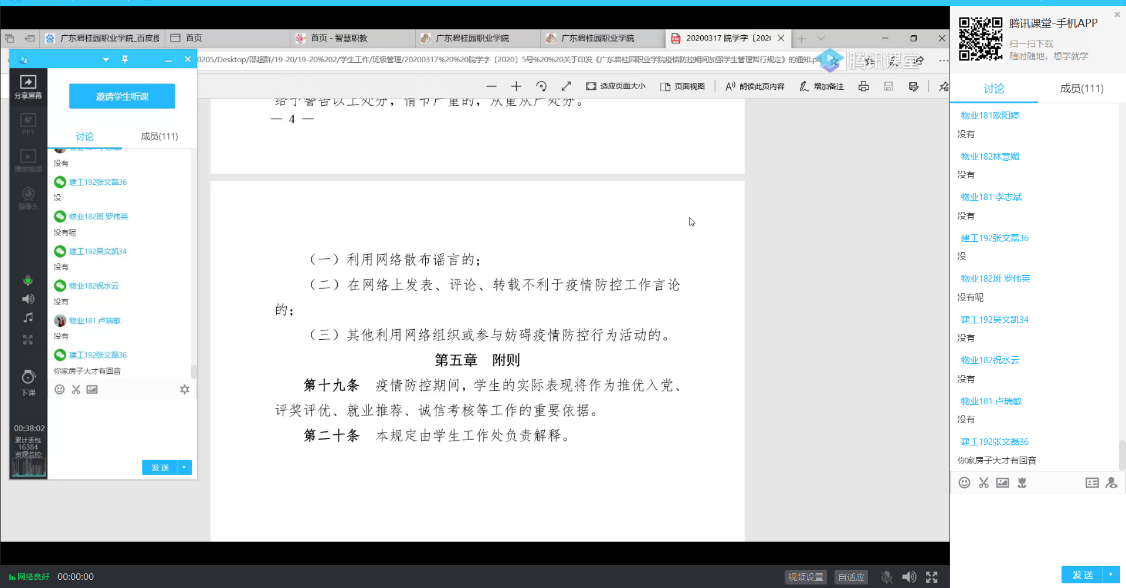Open chat settings gear in floating panel
Screen dimensions: 1126x588
click(x=184, y=389)
